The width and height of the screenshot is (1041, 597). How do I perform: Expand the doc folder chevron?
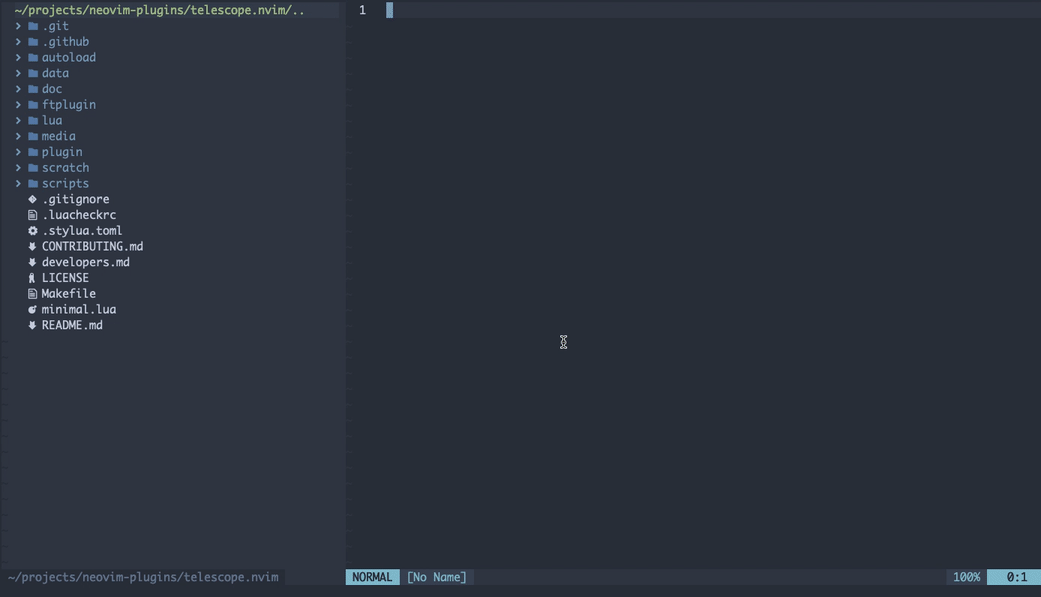18,89
